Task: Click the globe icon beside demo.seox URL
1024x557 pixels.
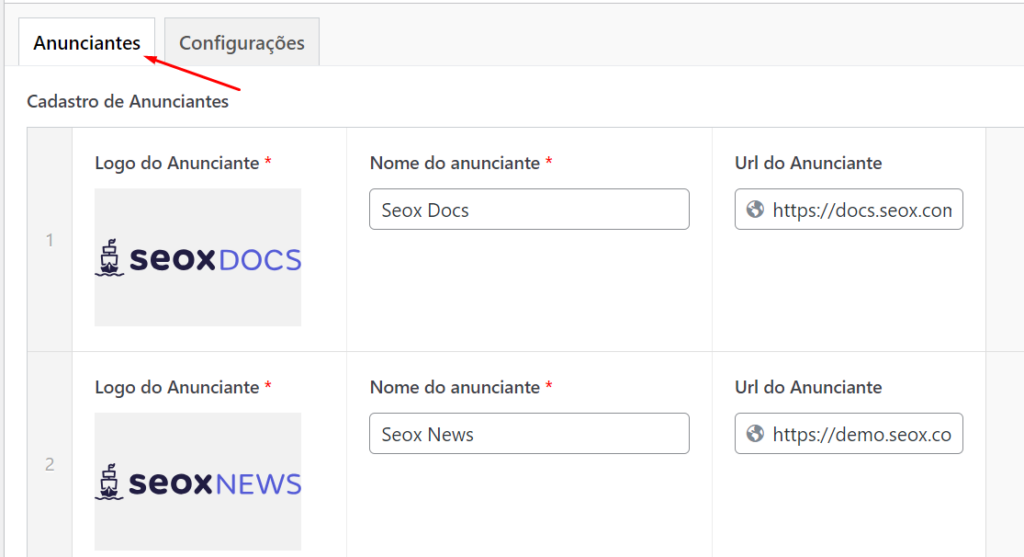Action: click(x=756, y=433)
